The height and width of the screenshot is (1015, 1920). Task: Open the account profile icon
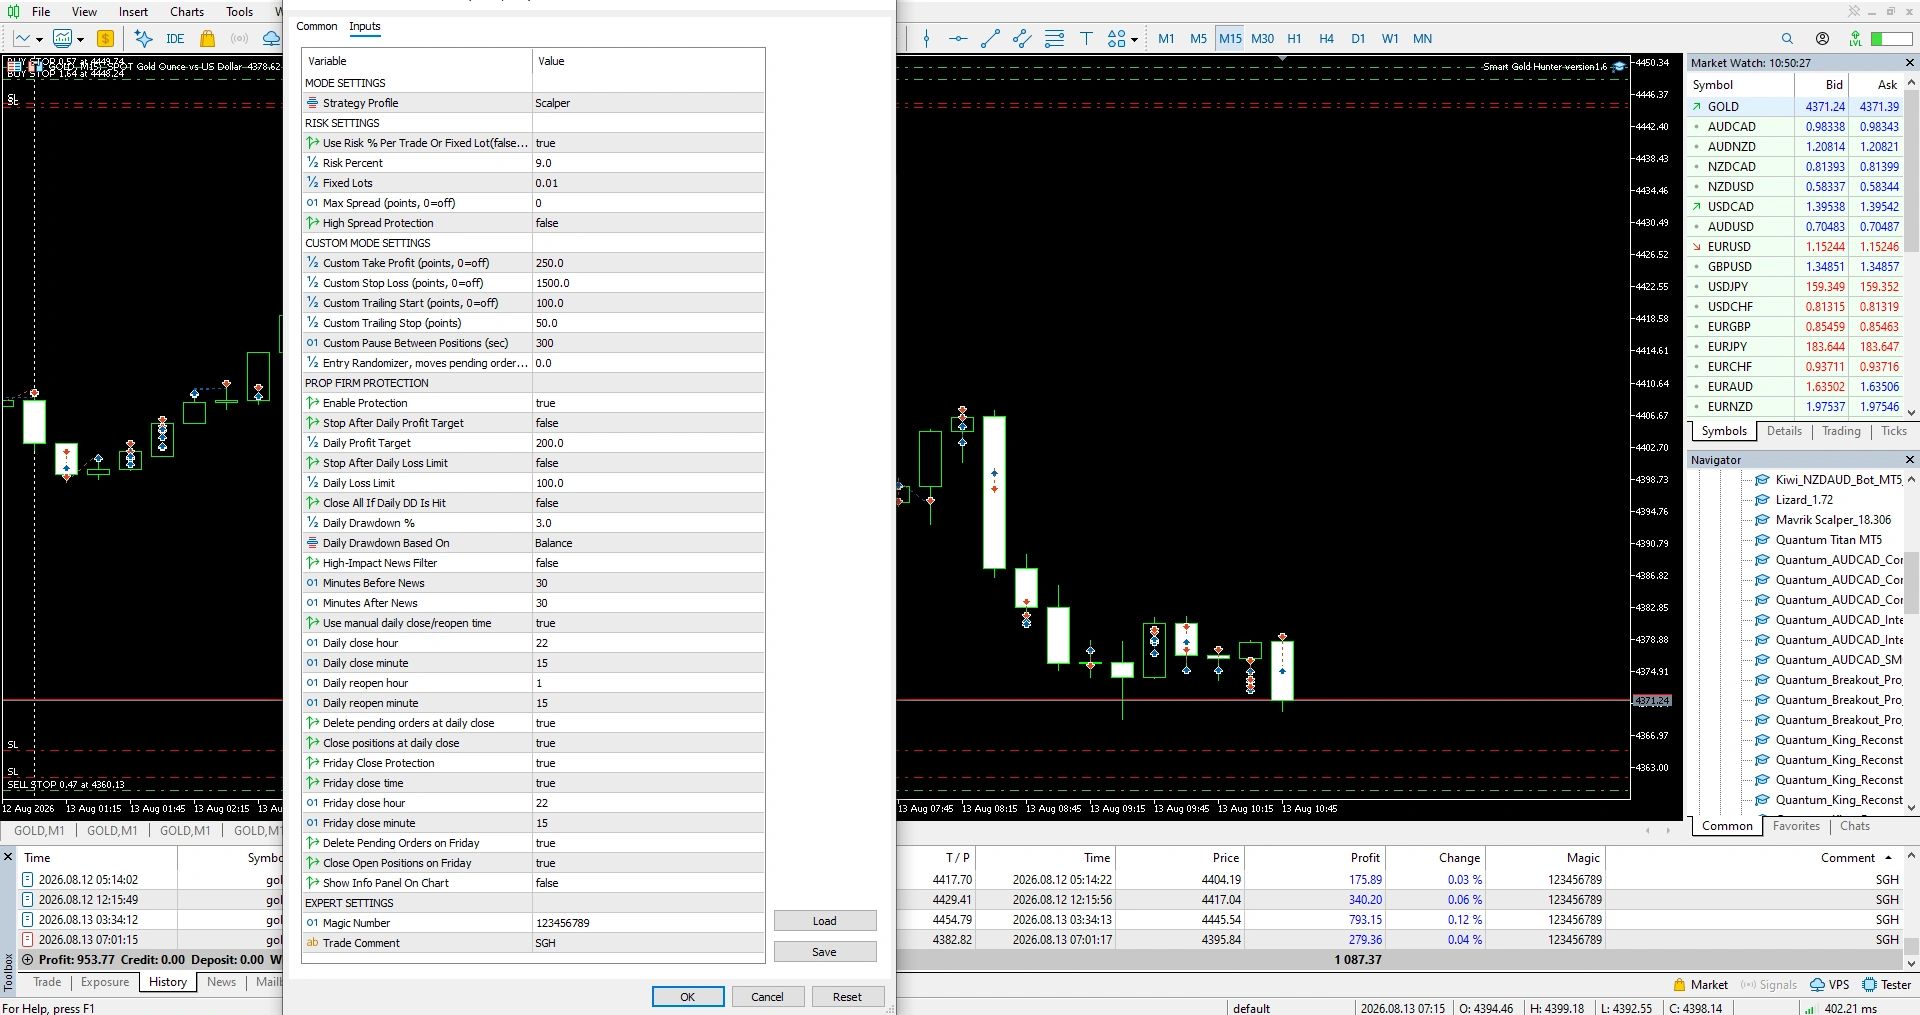[1822, 39]
